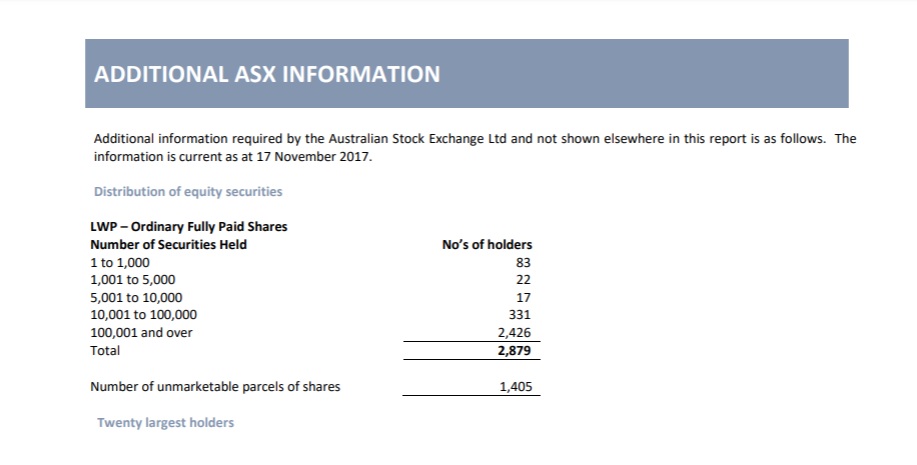
Task: Click the unmarketable parcels value 1,405
Action: point(516,387)
